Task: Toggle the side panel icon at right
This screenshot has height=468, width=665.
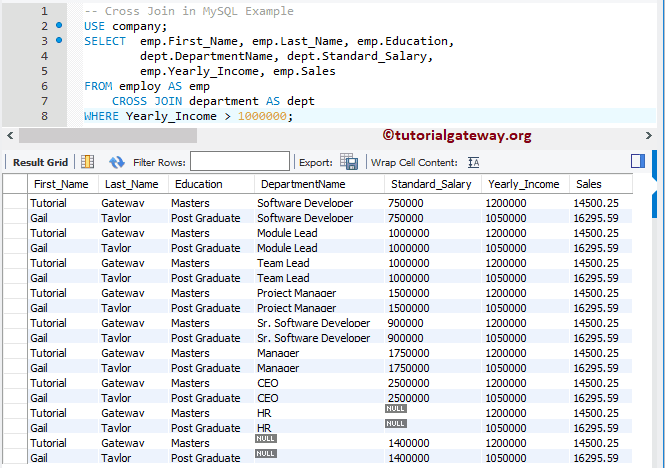Action: pyautogui.click(x=637, y=161)
